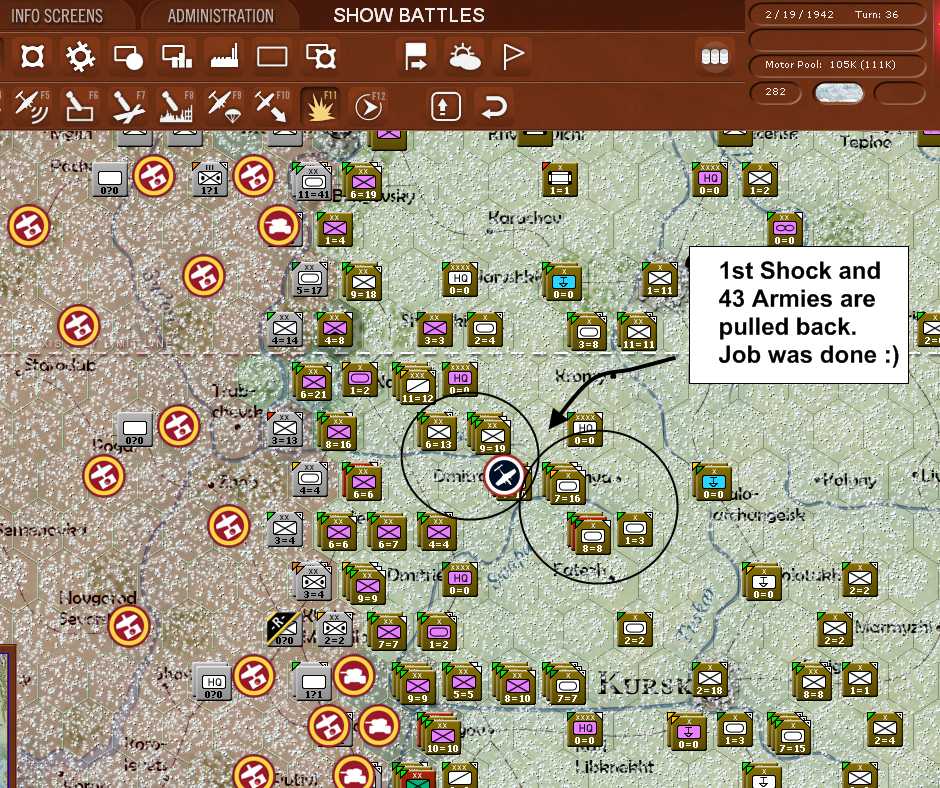This screenshot has width=940, height=788.
Task: Select the air mission plane marker near Dmitrovsk
Action: (x=505, y=476)
